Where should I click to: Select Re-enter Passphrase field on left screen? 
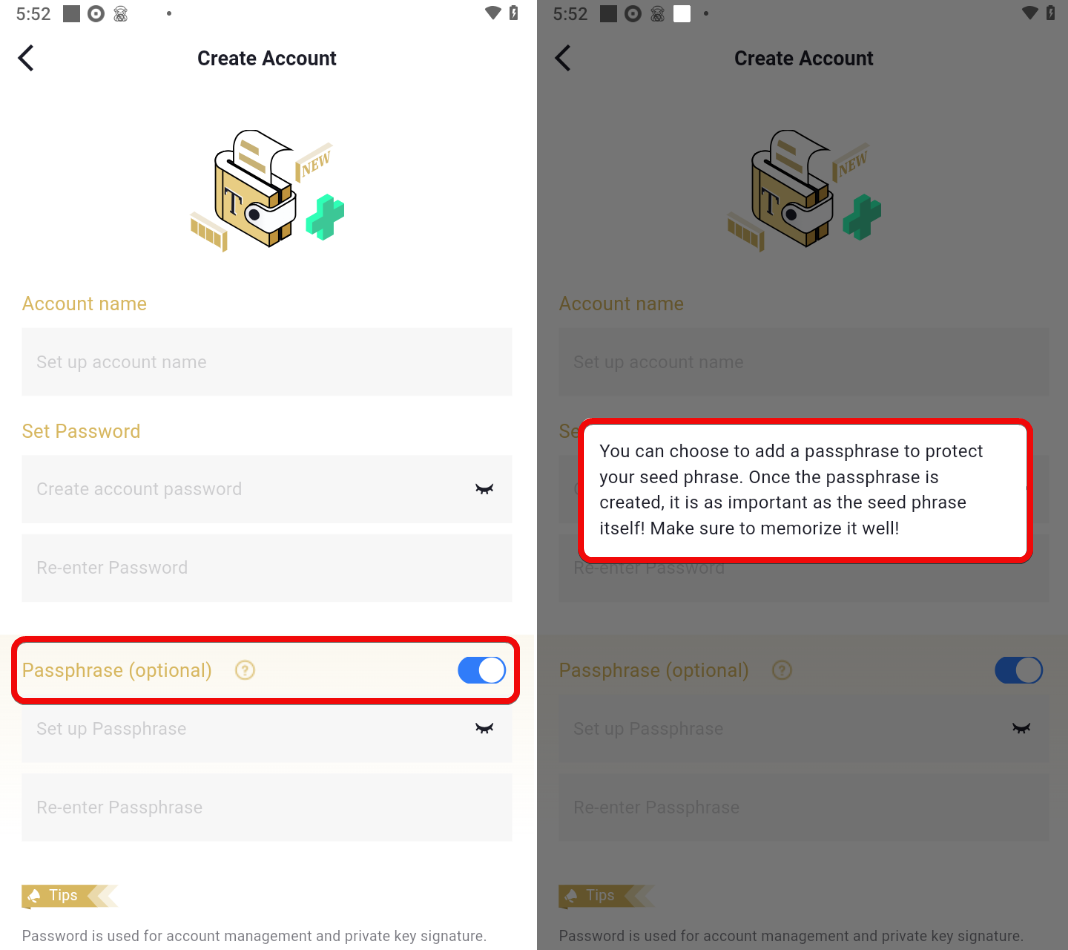tap(267, 807)
